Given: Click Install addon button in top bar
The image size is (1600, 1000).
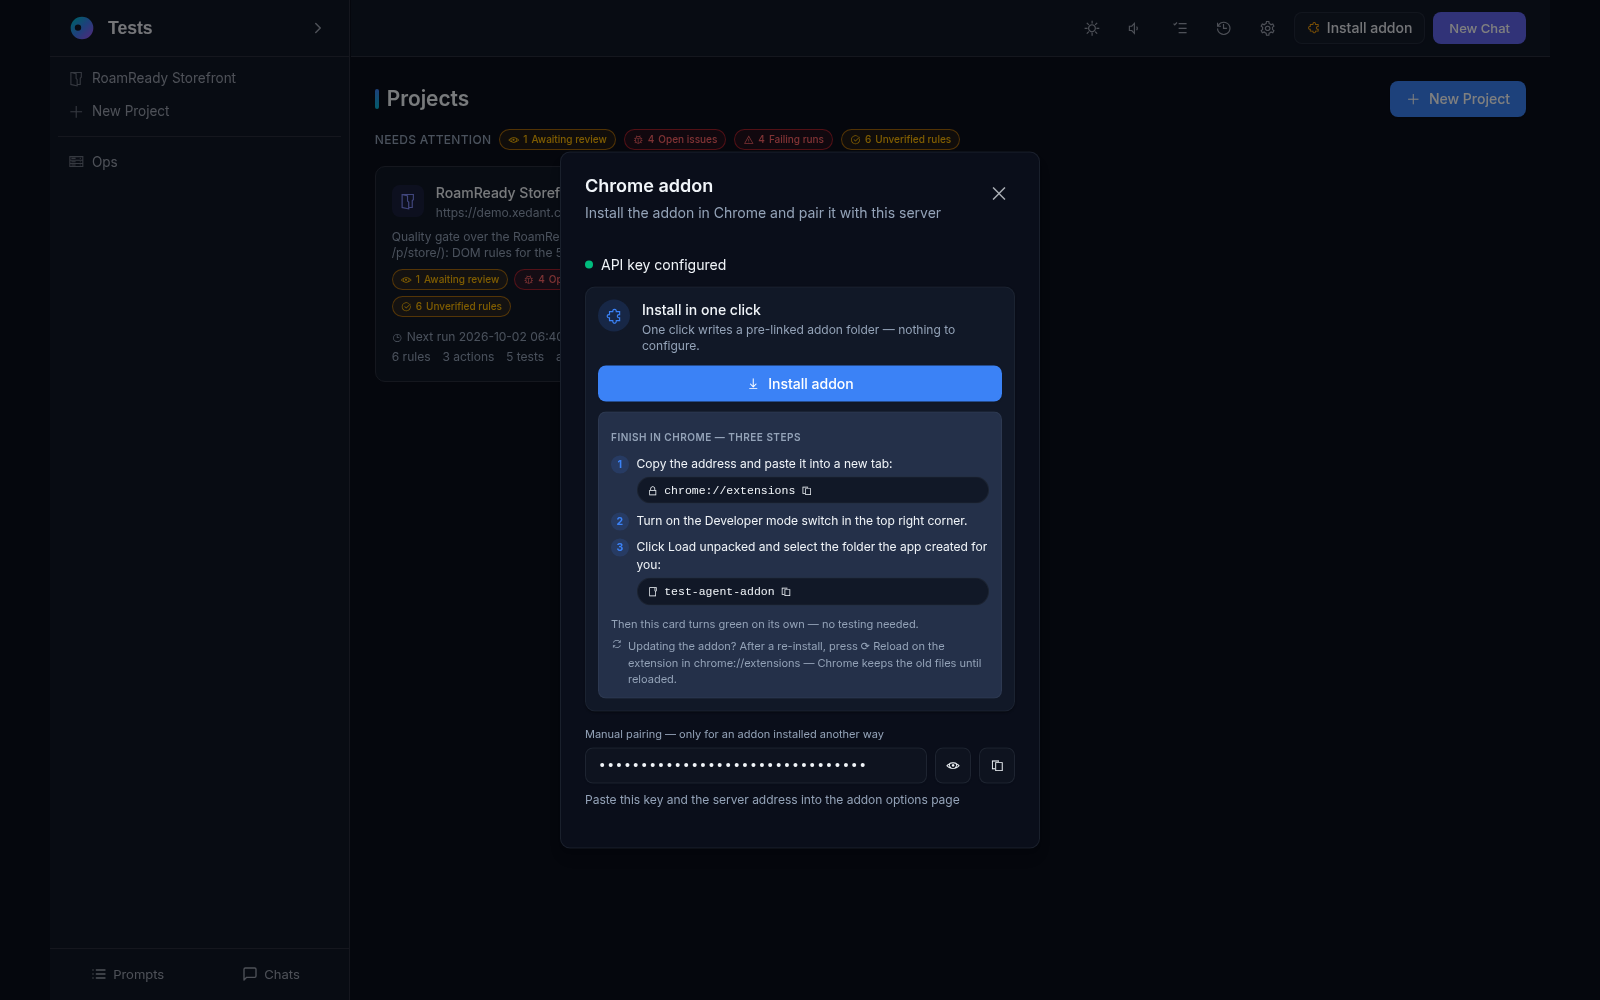Looking at the screenshot, I should (1360, 28).
